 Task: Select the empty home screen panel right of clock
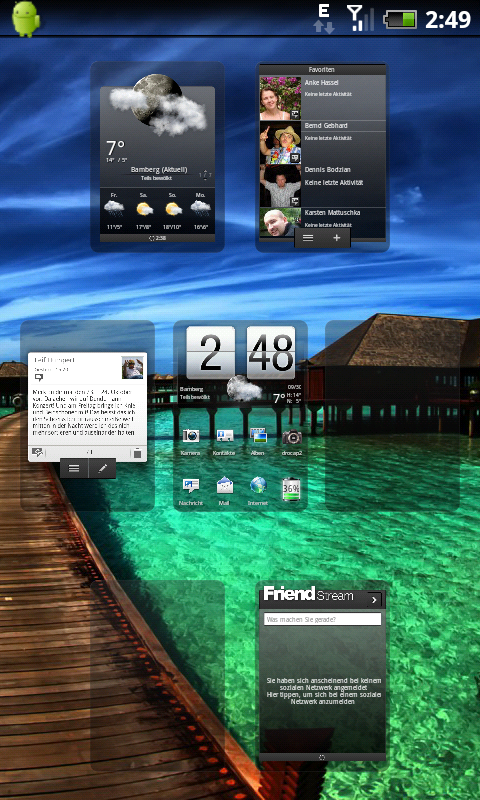(392, 415)
